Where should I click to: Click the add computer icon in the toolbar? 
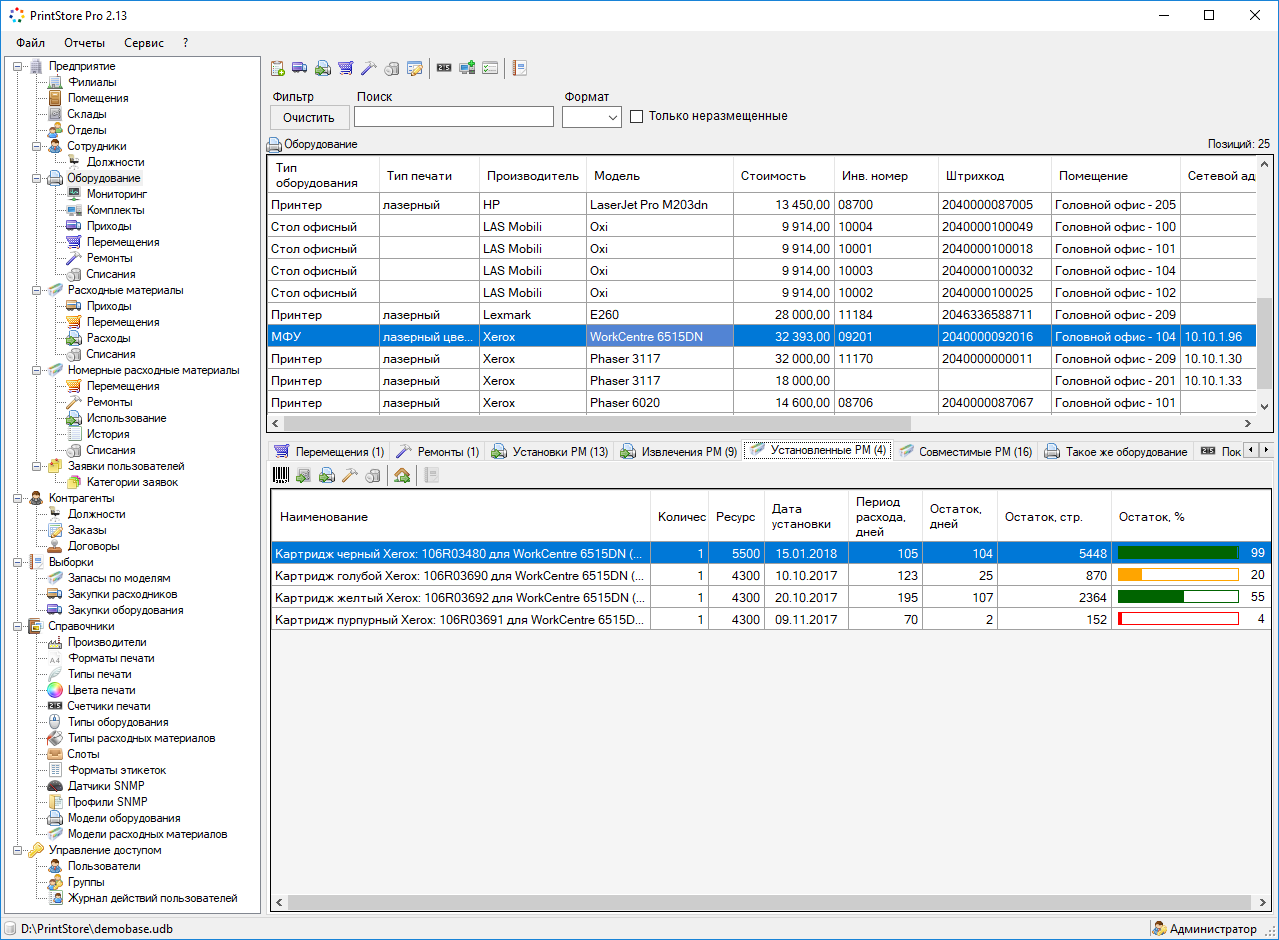467,68
